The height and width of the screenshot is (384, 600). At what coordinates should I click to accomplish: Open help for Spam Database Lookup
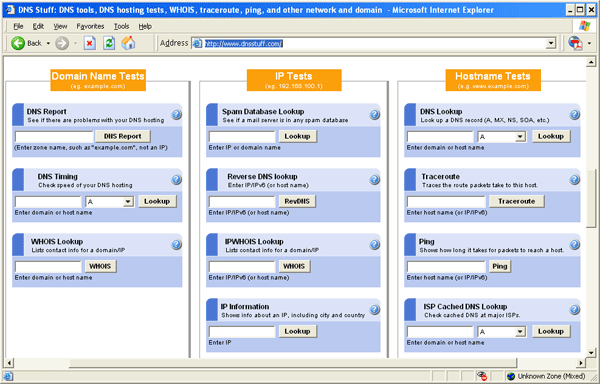point(375,114)
